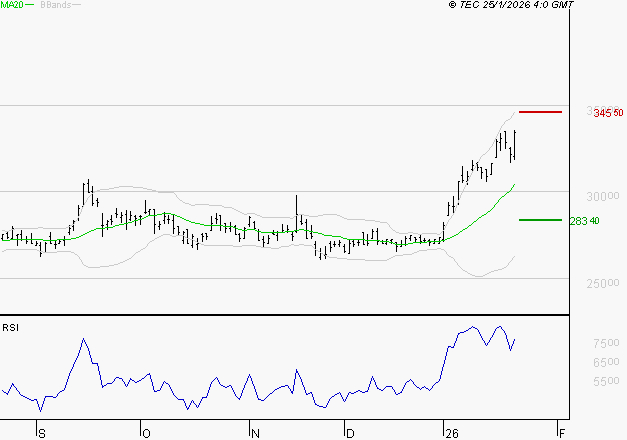Click the F month marker on time axis
The image size is (627, 440).
562,434
